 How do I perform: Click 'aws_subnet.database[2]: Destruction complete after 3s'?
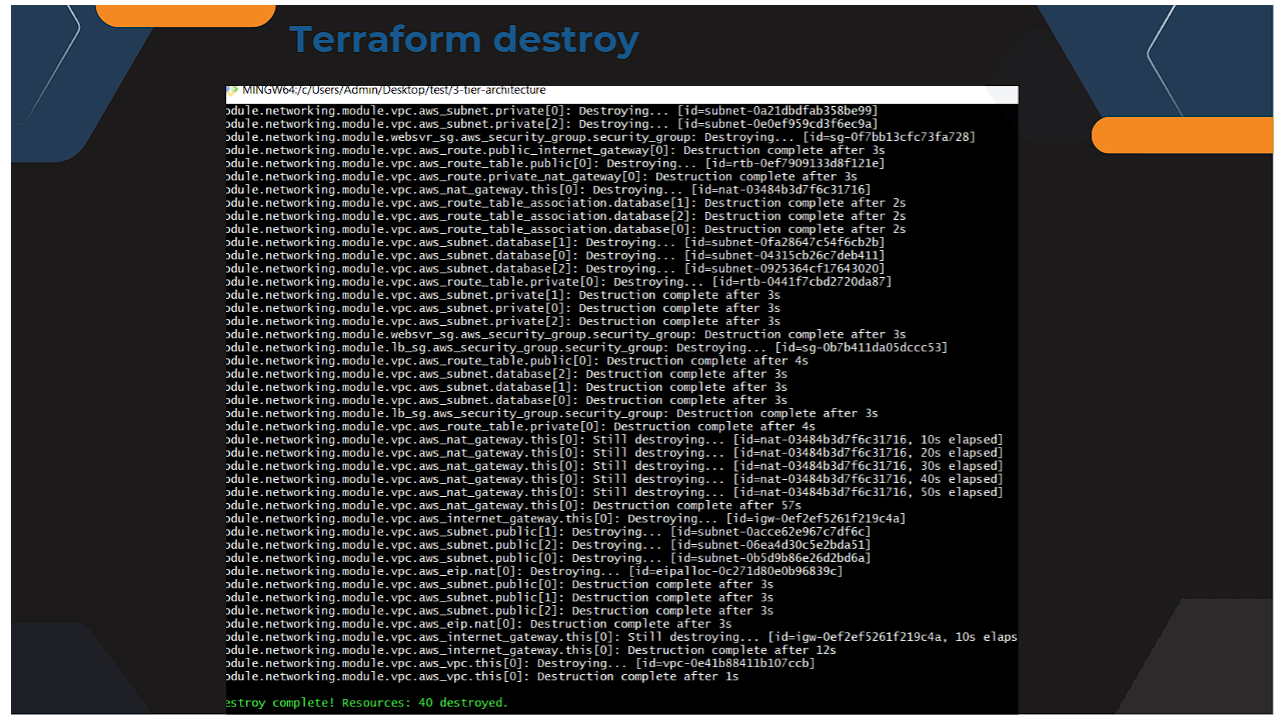[x=507, y=373]
